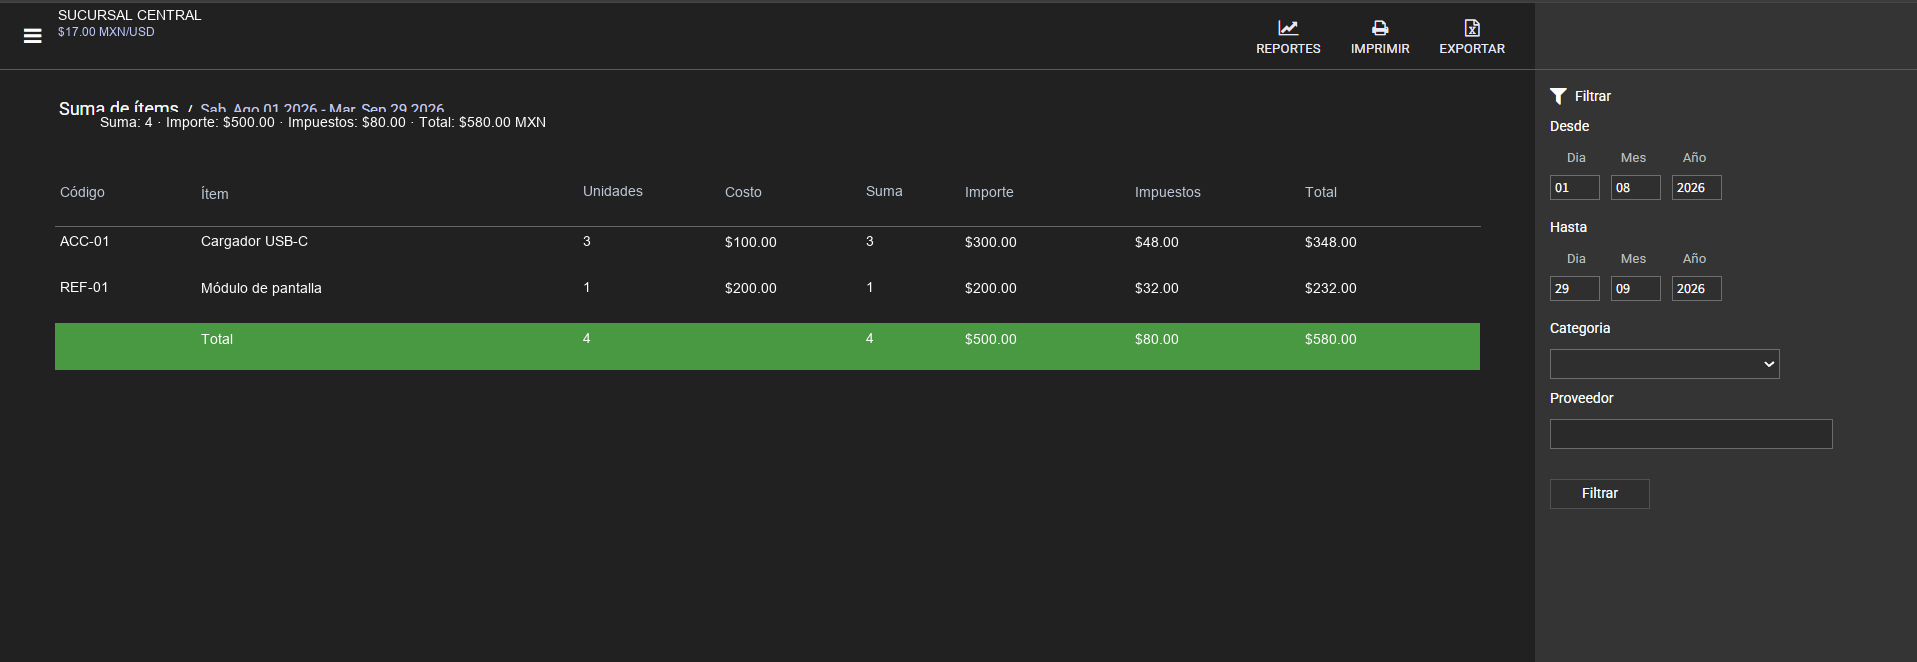Focus the Desde Mes field

(x=1636, y=188)
